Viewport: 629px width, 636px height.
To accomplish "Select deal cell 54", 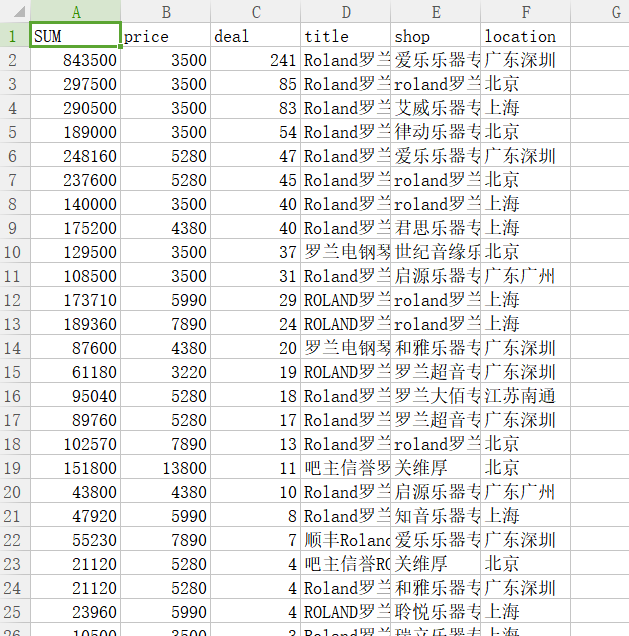I will coord(255,131).
